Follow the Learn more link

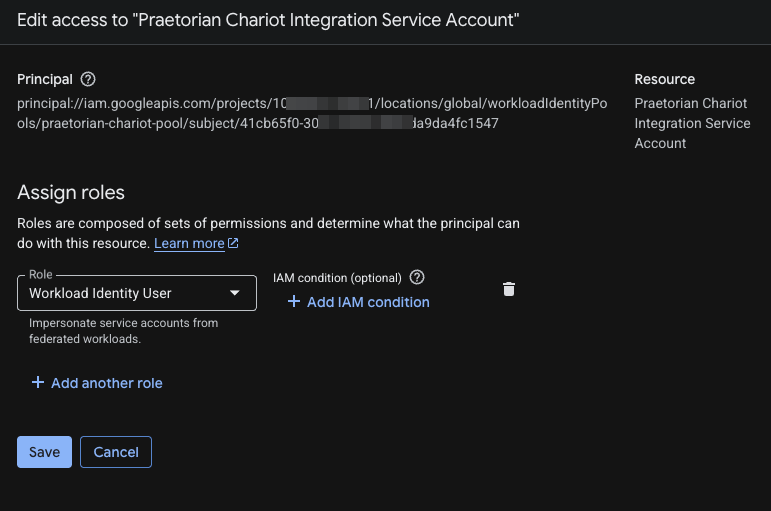pos(189,243)
